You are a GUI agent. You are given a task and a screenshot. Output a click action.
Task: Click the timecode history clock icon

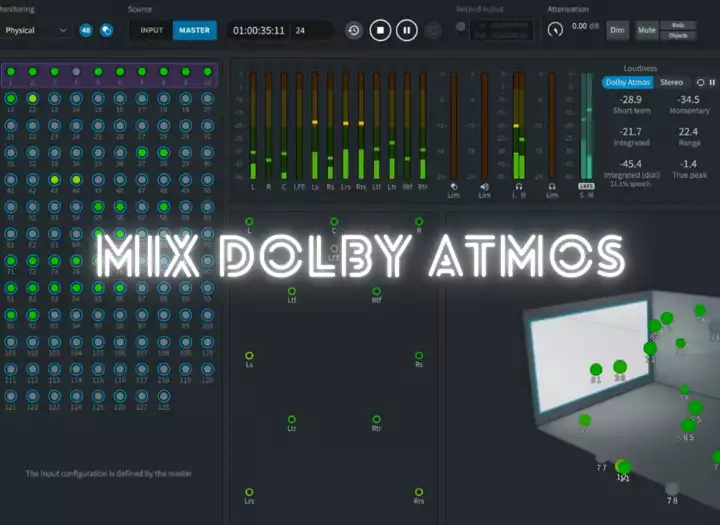pyautogui.click(x=354, y=30)
